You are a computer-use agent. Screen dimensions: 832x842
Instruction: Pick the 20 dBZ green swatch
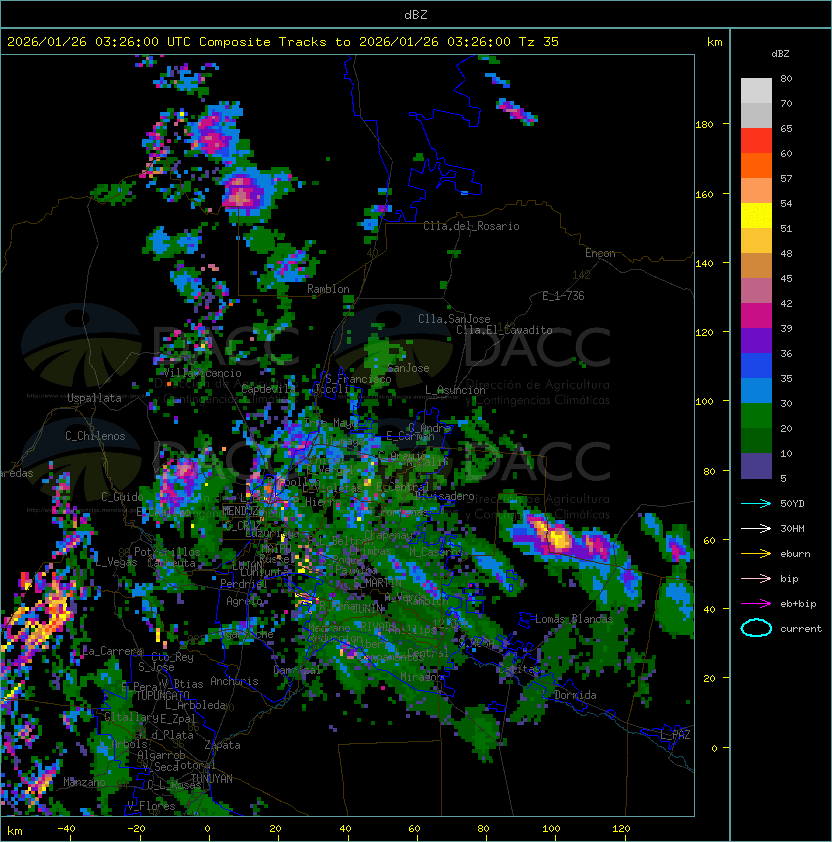pos(756,440)
